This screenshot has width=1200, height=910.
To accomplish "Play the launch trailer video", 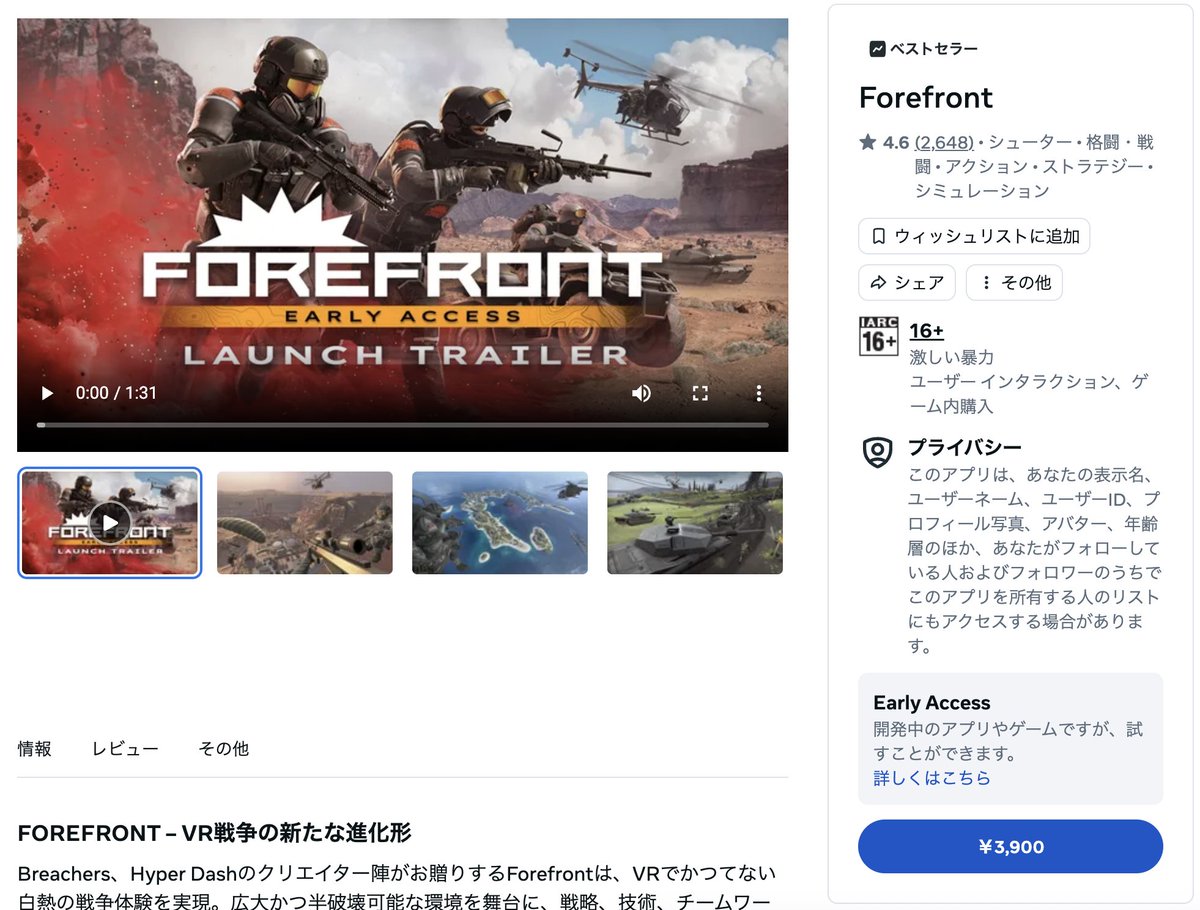I will [47, 393].
